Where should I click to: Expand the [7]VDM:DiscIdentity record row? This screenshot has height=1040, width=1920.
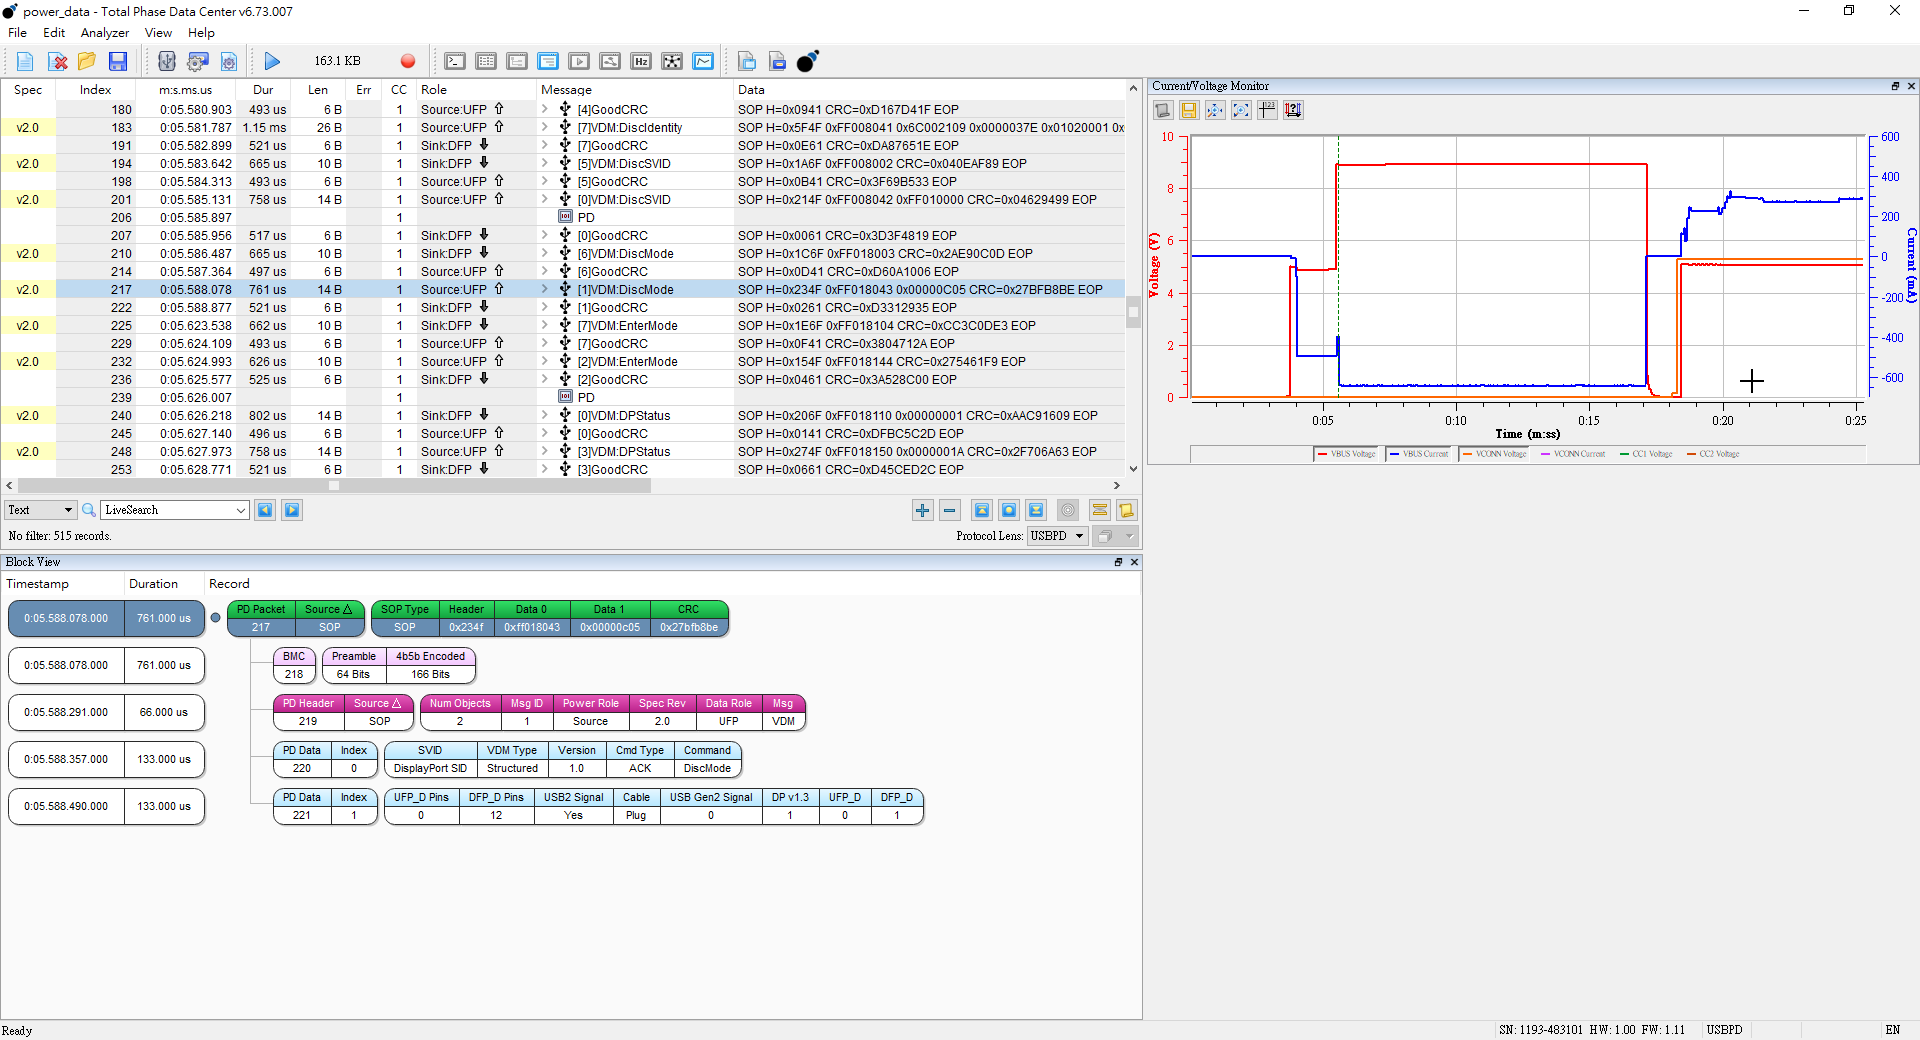[x=545, y=127]
